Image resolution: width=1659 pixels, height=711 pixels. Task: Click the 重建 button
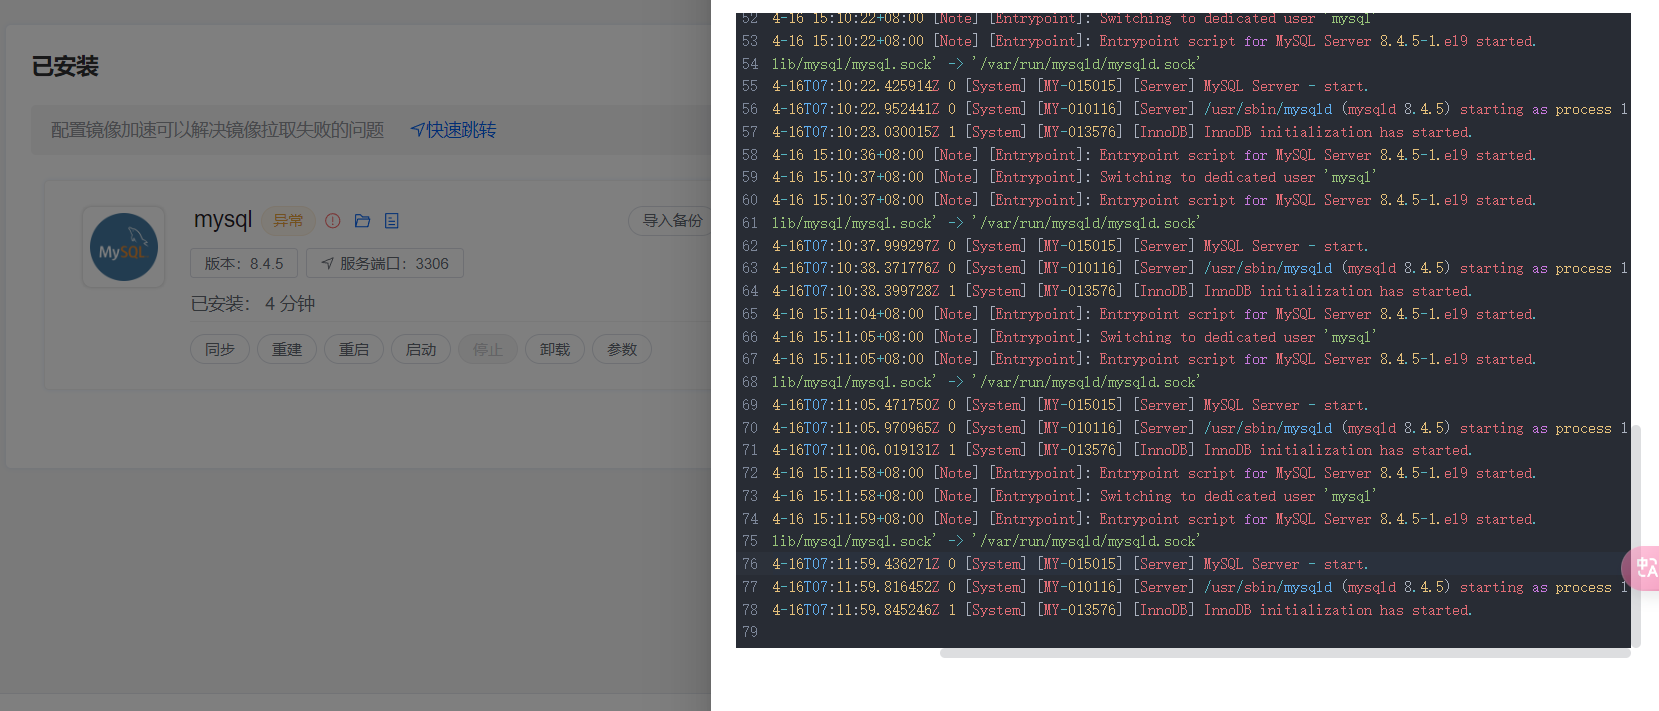(287, 349)
